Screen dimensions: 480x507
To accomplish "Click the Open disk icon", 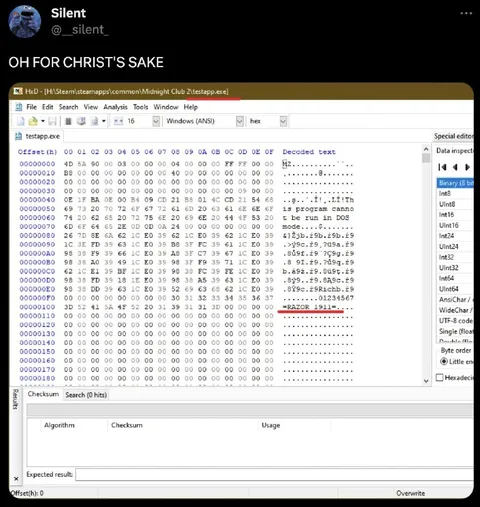I will pos(81,121).
